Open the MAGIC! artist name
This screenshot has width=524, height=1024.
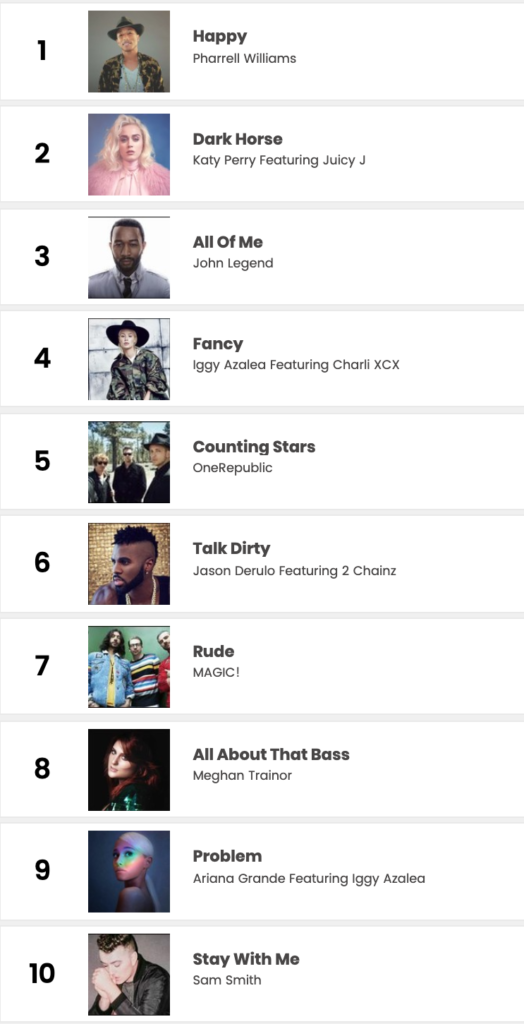tap(216, 673)
